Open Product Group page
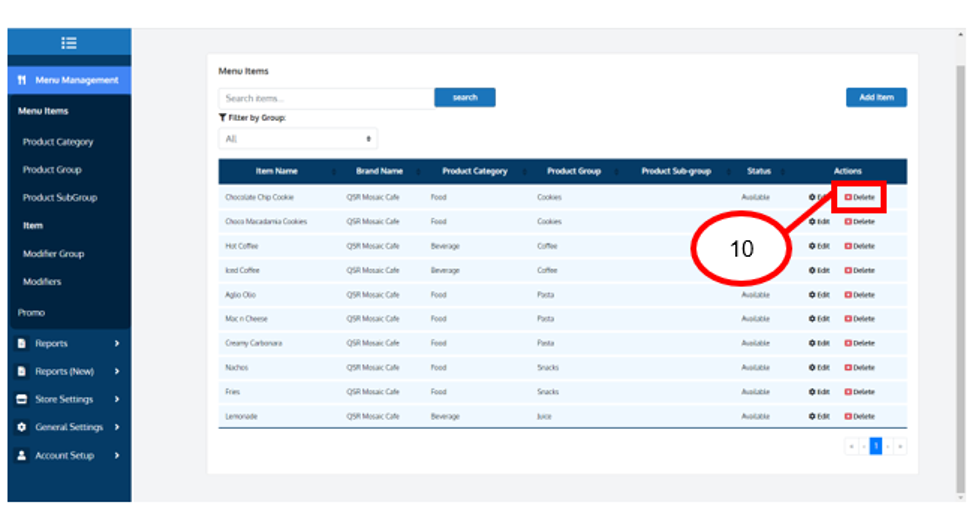Viewport: 972px width, 512px height. coord(52,169)
